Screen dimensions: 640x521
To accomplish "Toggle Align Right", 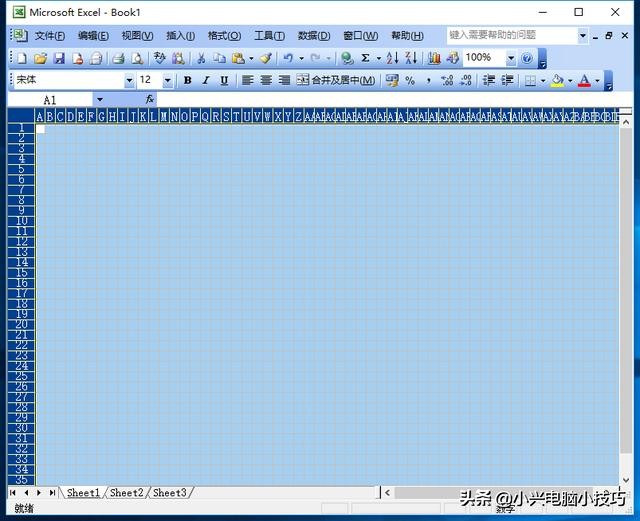I will [284, 80].
